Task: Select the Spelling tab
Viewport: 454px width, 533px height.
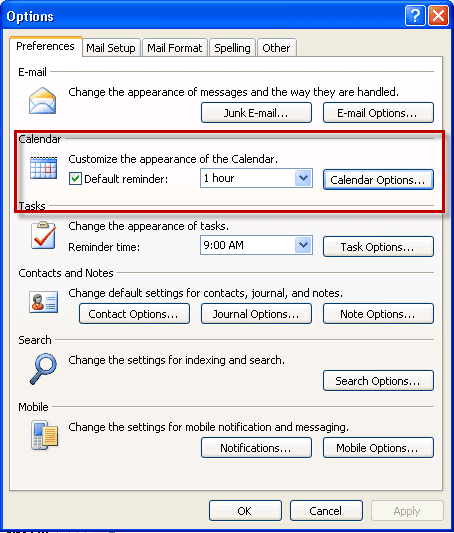Action: tap(232, 48)
